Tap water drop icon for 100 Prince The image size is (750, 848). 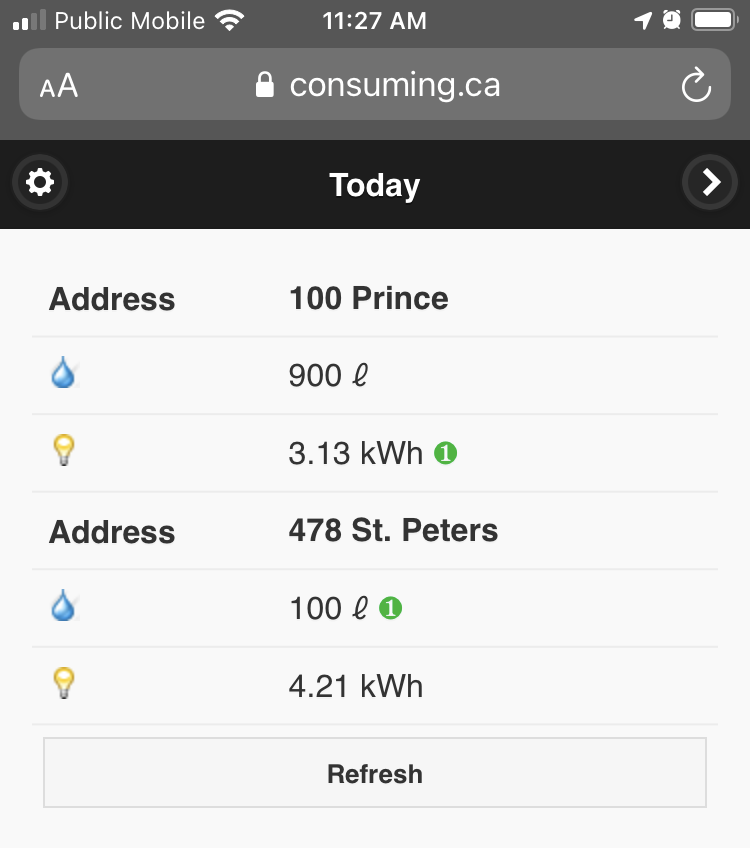point(63,373)
